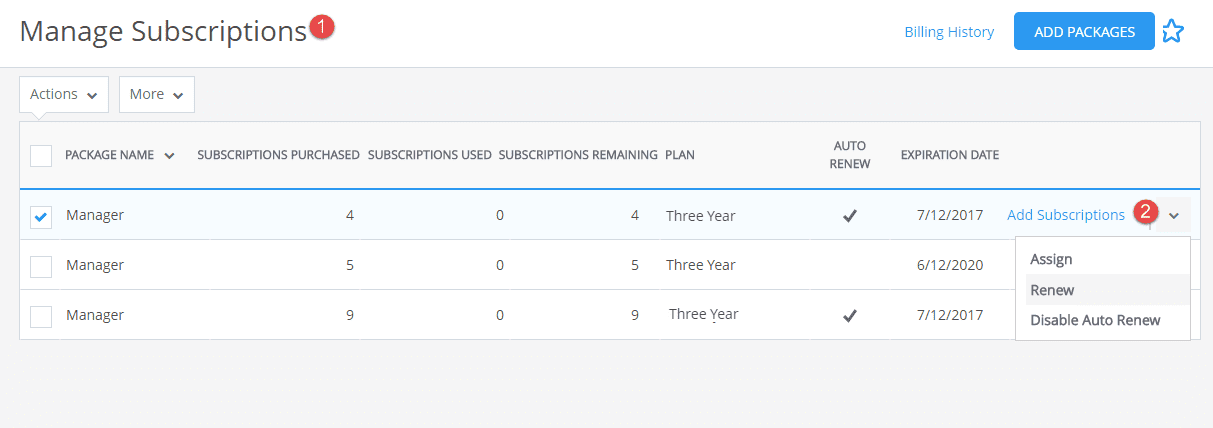Check the second Manager row checkbox
The height and width of the screenshot is (428, 1213).
click(x=41, y=266)
